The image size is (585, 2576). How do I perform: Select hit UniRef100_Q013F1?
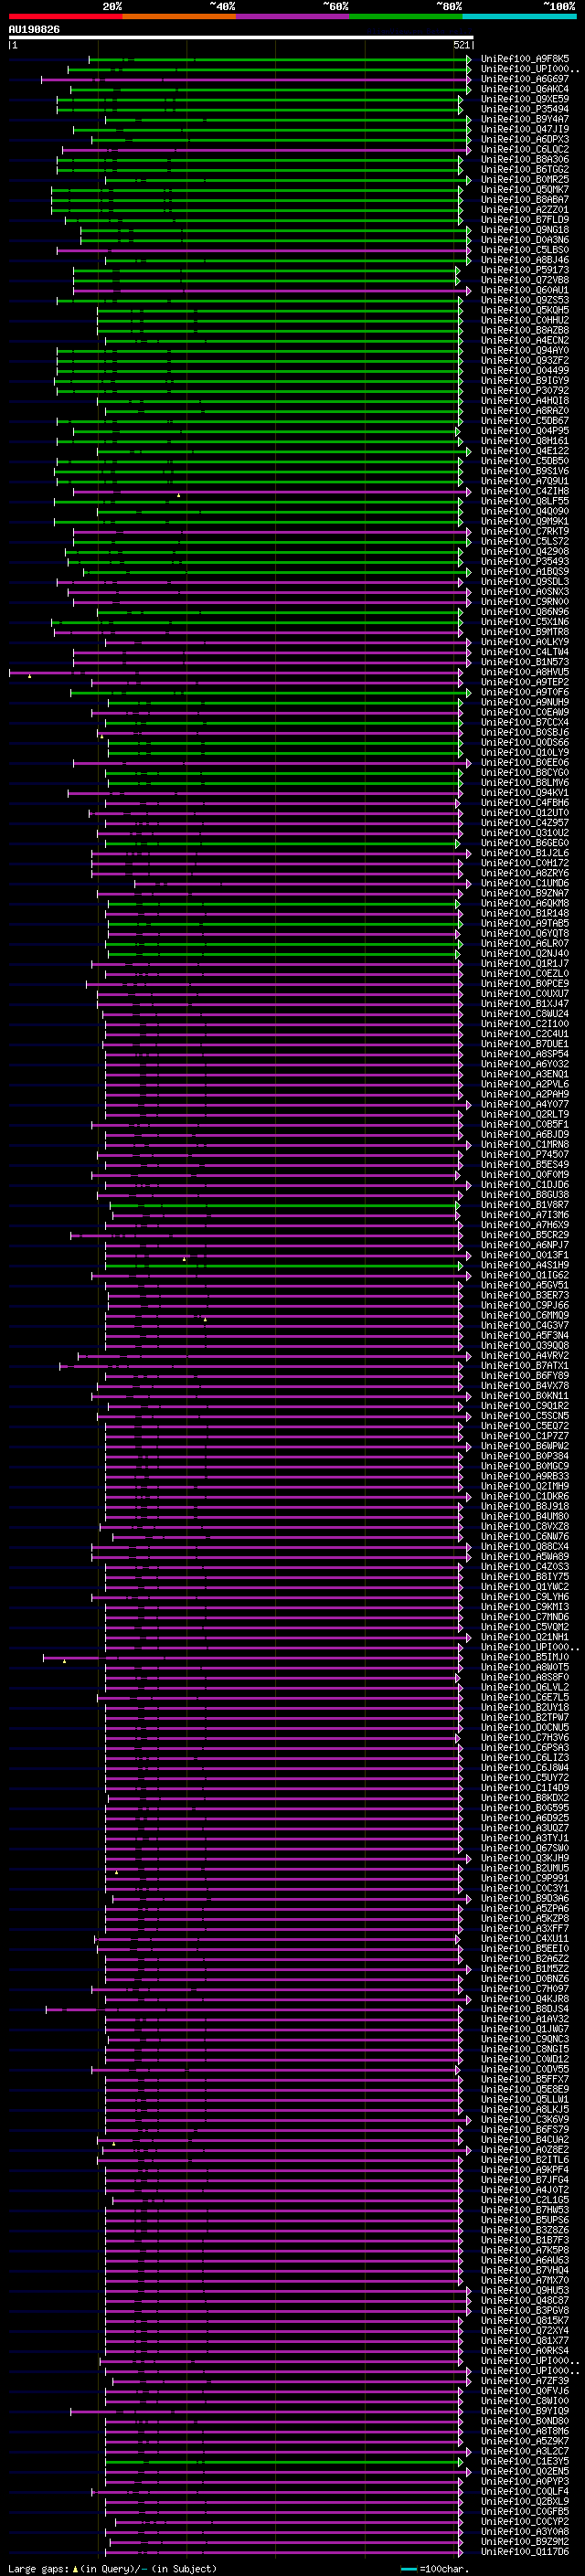coord(524,1255)
